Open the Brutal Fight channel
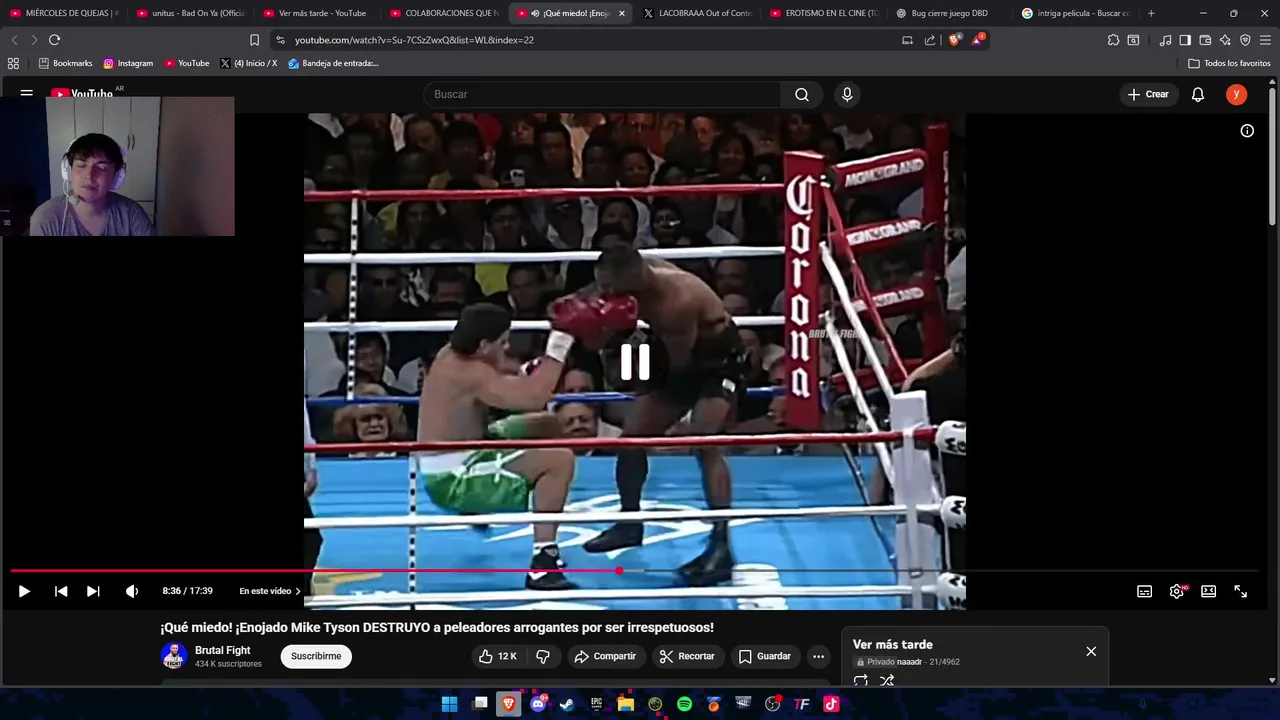This screenshot has height=720, width=1280. click(223, 650)
